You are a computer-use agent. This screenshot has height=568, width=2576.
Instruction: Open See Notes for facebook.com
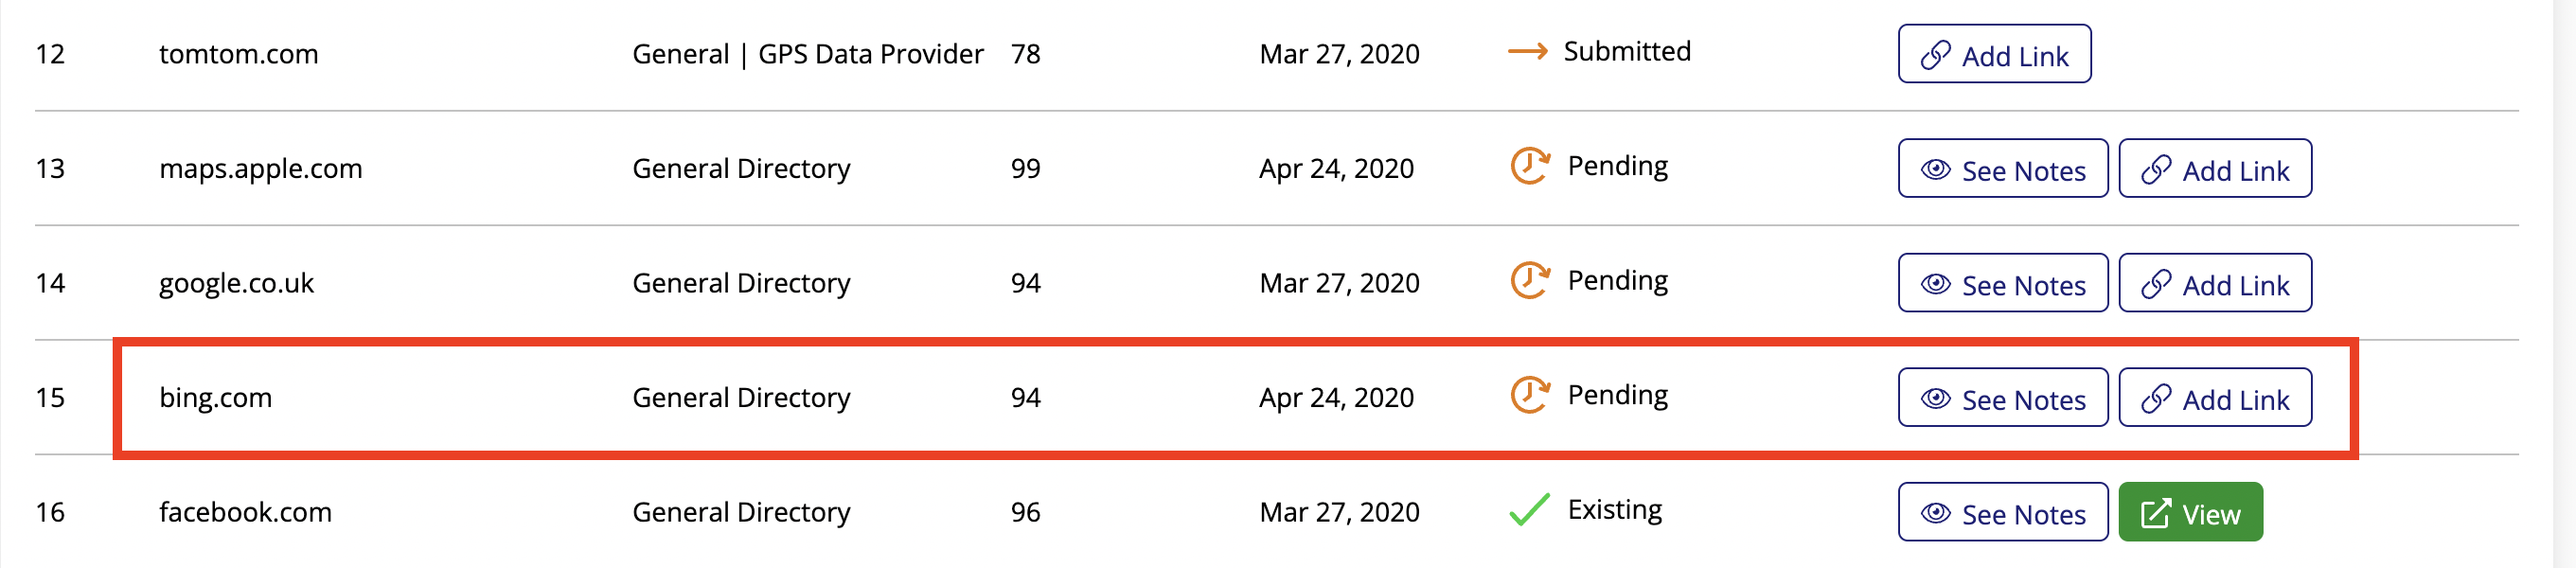tap(2003, 512)
